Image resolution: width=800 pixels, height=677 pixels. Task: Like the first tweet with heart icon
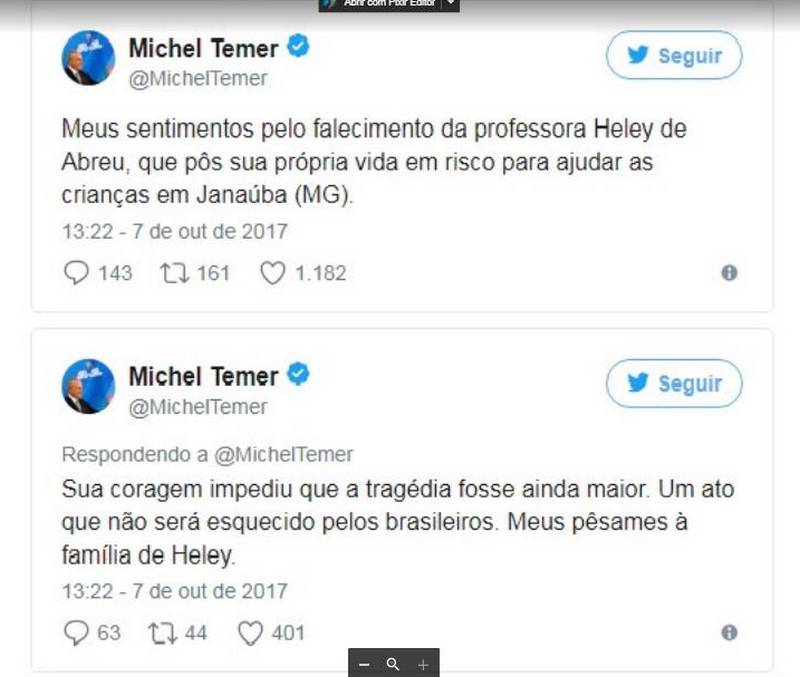[x=273, y=273]
